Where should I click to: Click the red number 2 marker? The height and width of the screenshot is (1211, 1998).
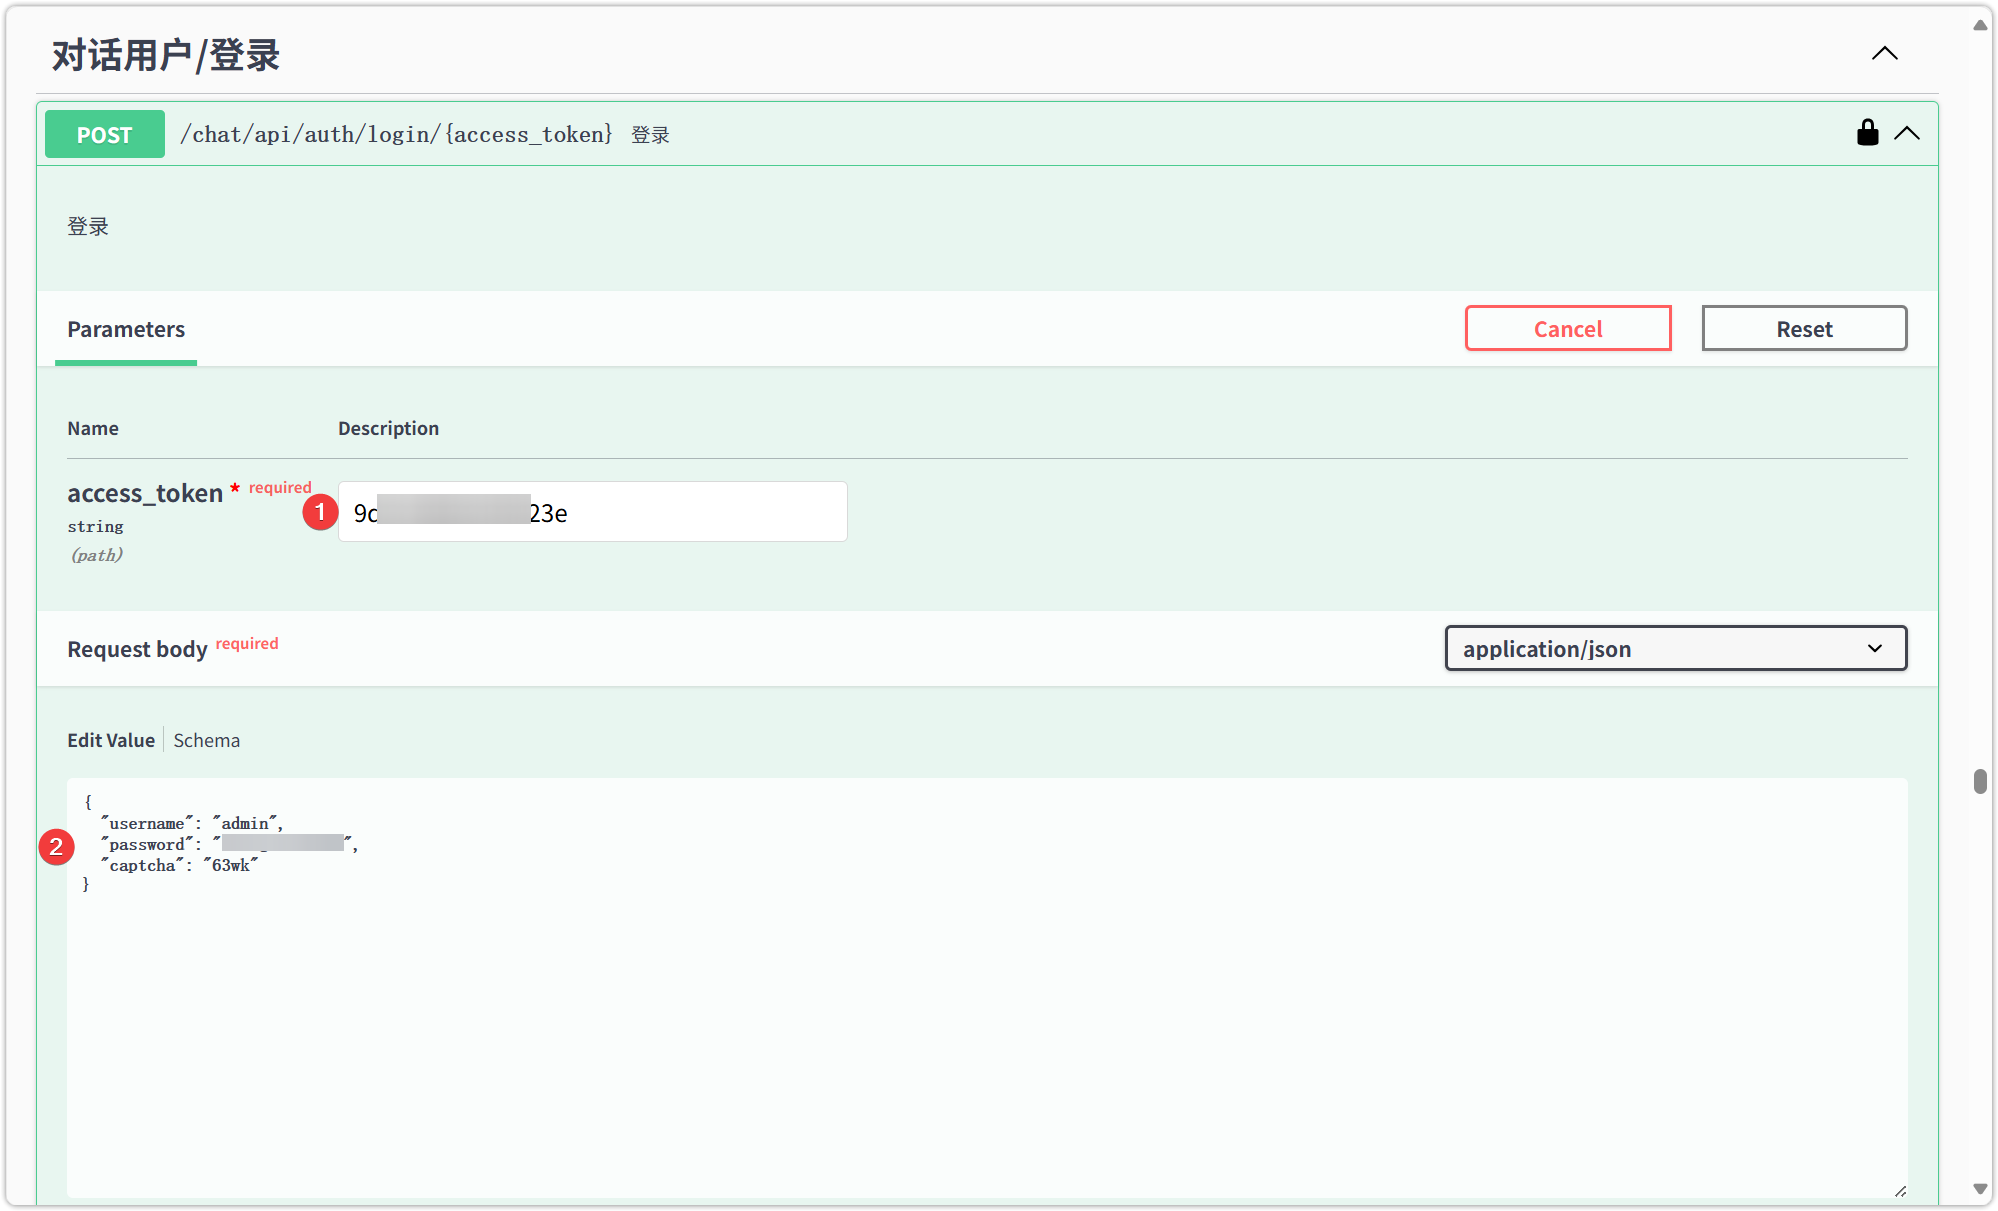[56, 847]
